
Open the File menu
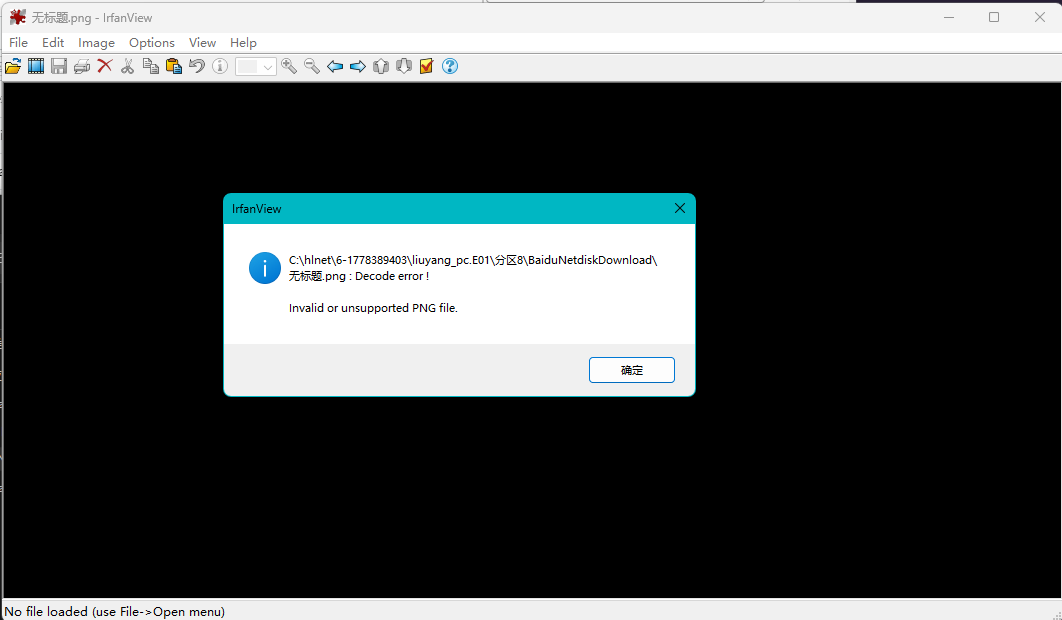pyautogui.click(x=18, y=43)
